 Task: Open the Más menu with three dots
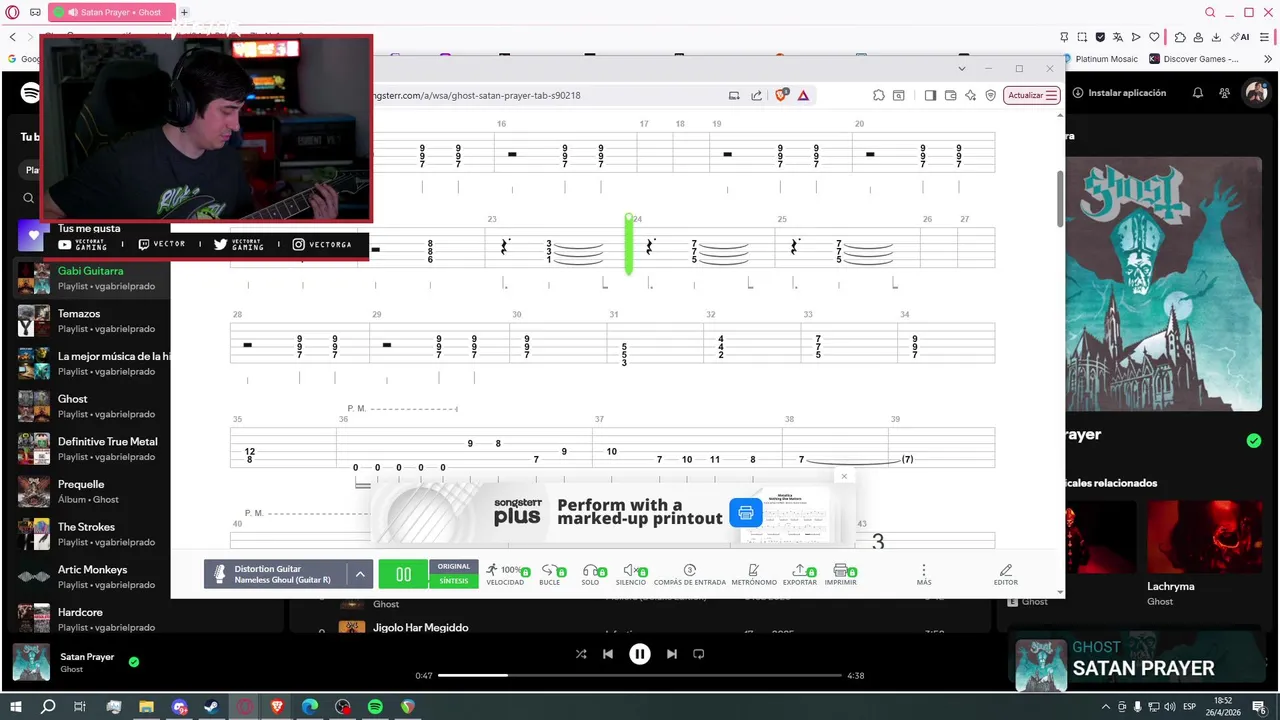click(923, 574)
